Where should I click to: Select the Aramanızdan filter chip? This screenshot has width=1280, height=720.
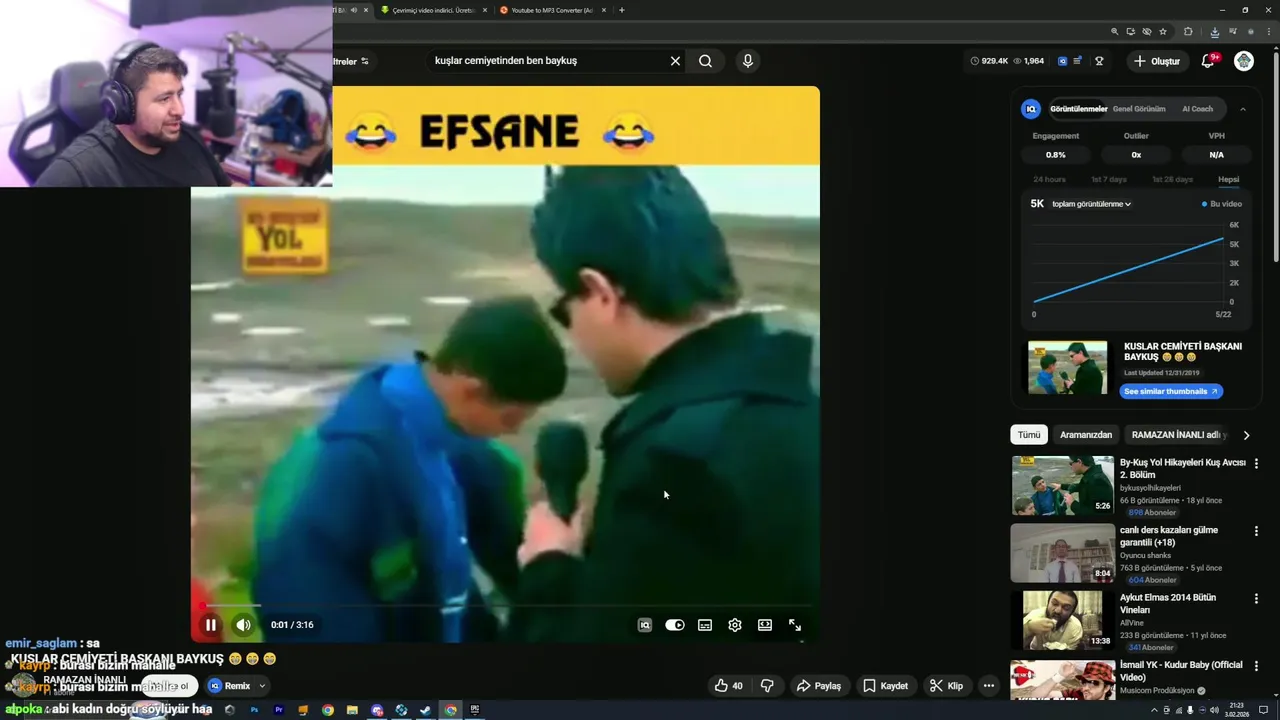[x=1086, y=435]
